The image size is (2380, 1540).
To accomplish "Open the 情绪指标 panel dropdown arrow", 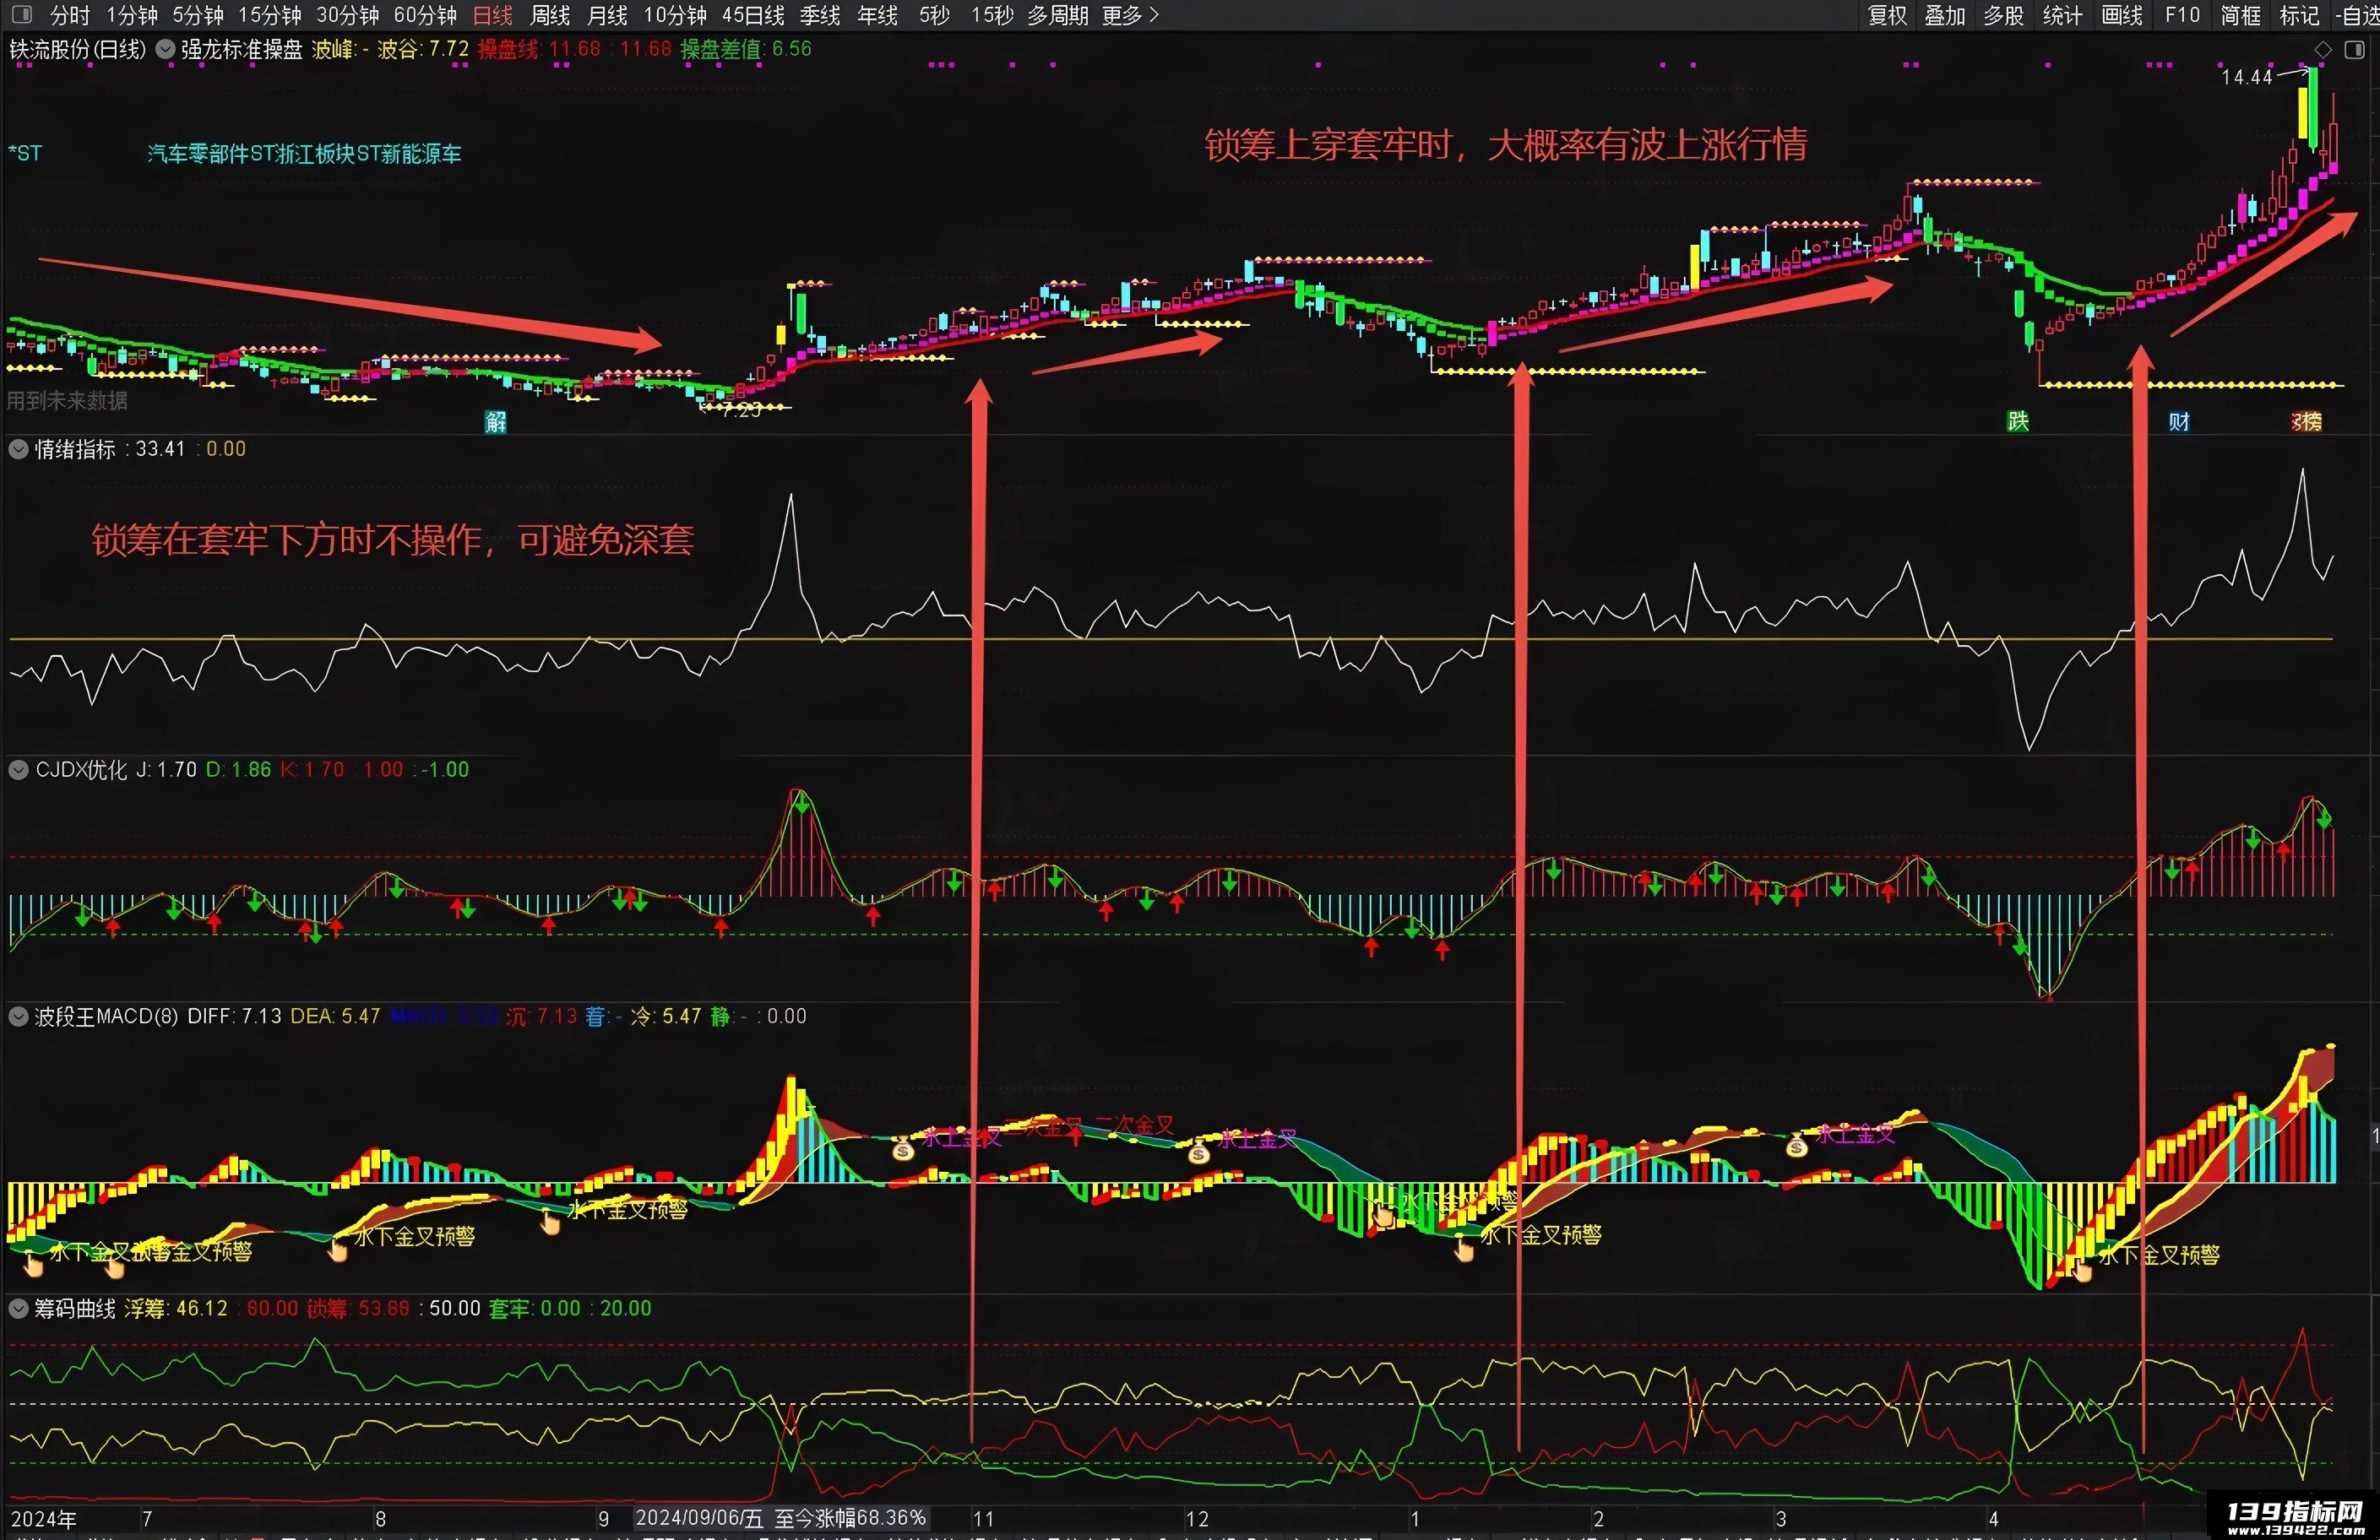I will 18,449.
